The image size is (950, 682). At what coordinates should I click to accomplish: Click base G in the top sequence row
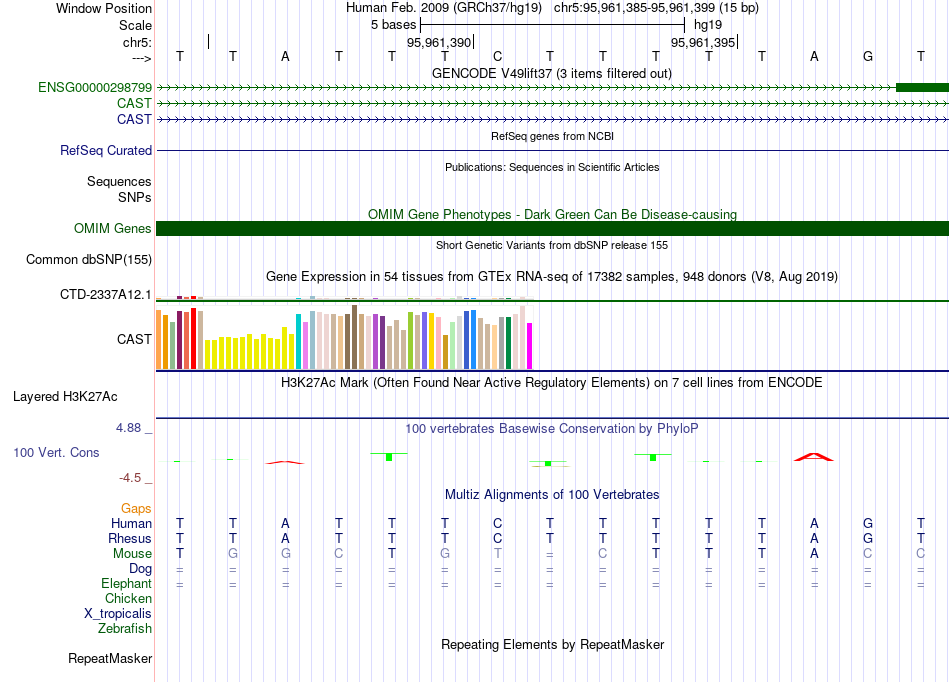(868, 56)
